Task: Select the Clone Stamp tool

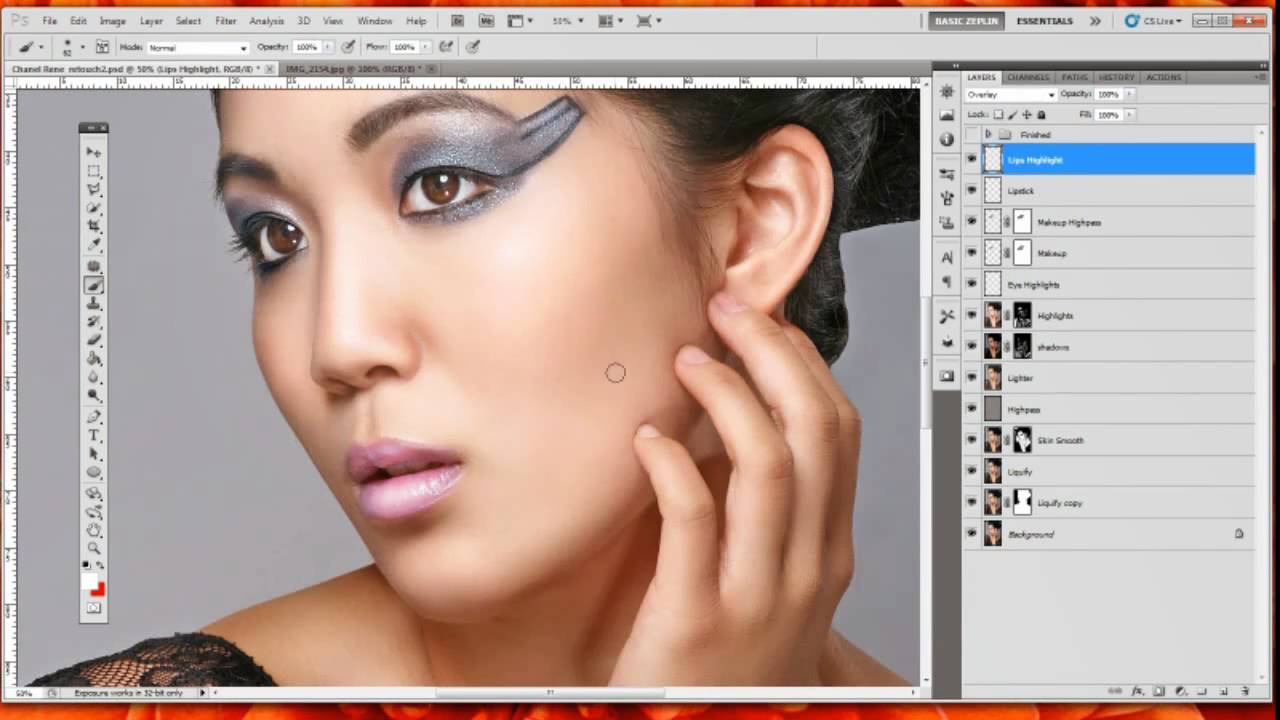Action: pos(94,303)
